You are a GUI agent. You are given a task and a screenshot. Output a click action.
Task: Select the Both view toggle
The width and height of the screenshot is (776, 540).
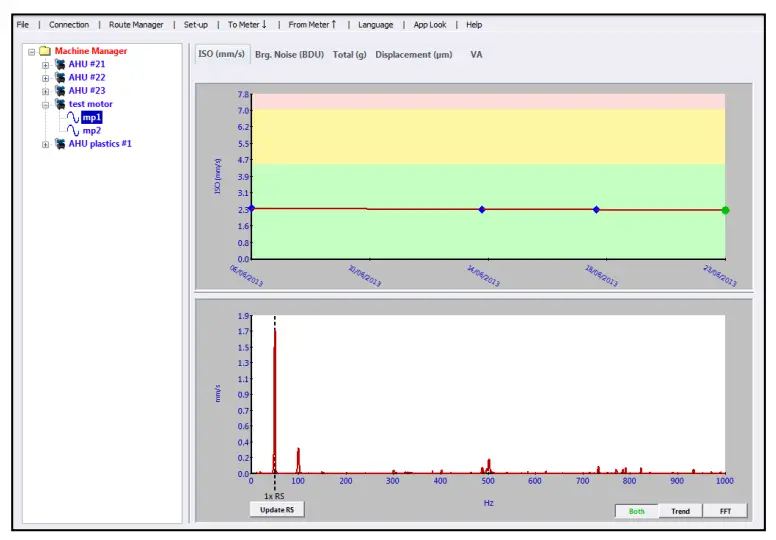pyautogui.click(x=636, y=511)
